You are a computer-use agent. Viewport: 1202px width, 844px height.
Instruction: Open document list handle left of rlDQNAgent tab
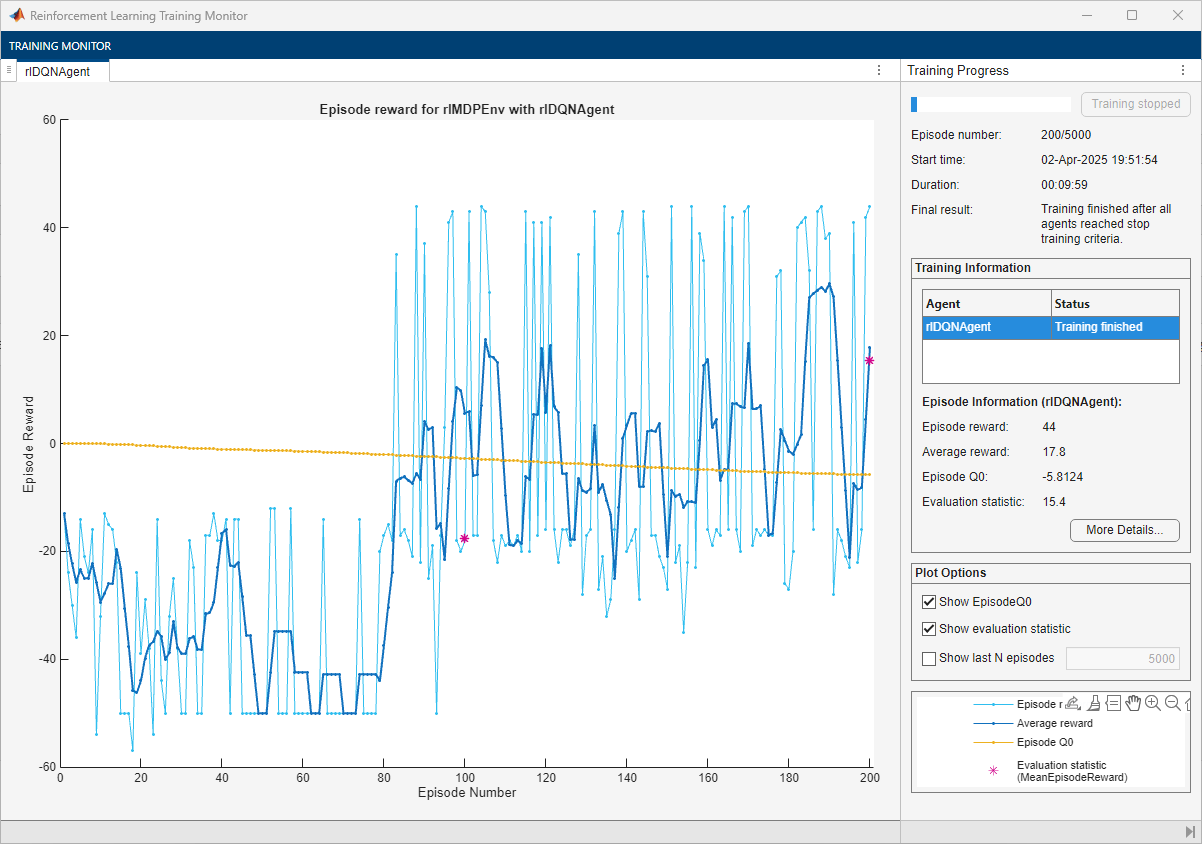8,70
